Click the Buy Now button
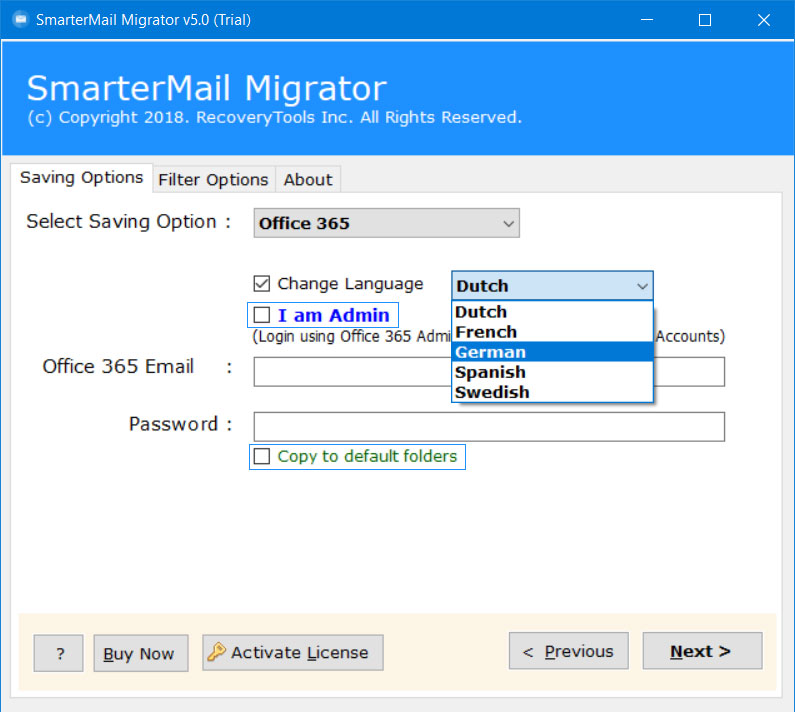The image size is (795, 712). tap(141, 653)
